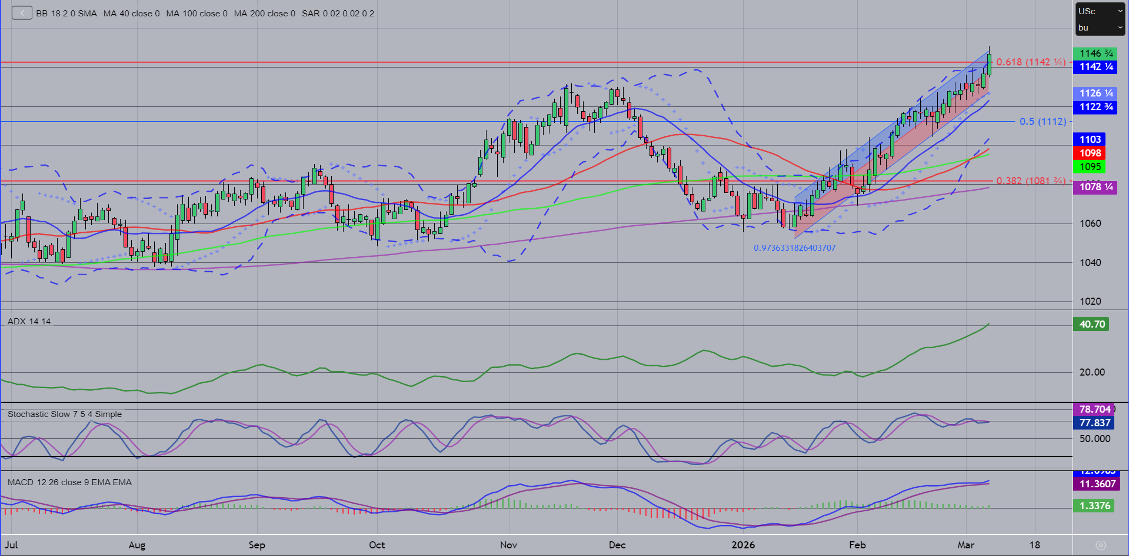Select the MACD 12 26 indicator title

pyautogui.click(x=69, y=482)
